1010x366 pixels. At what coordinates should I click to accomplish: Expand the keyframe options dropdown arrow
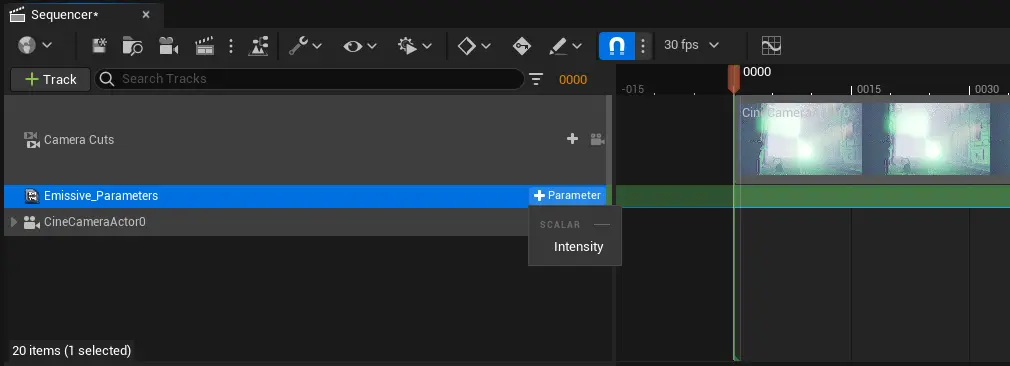tap(486, 45)
